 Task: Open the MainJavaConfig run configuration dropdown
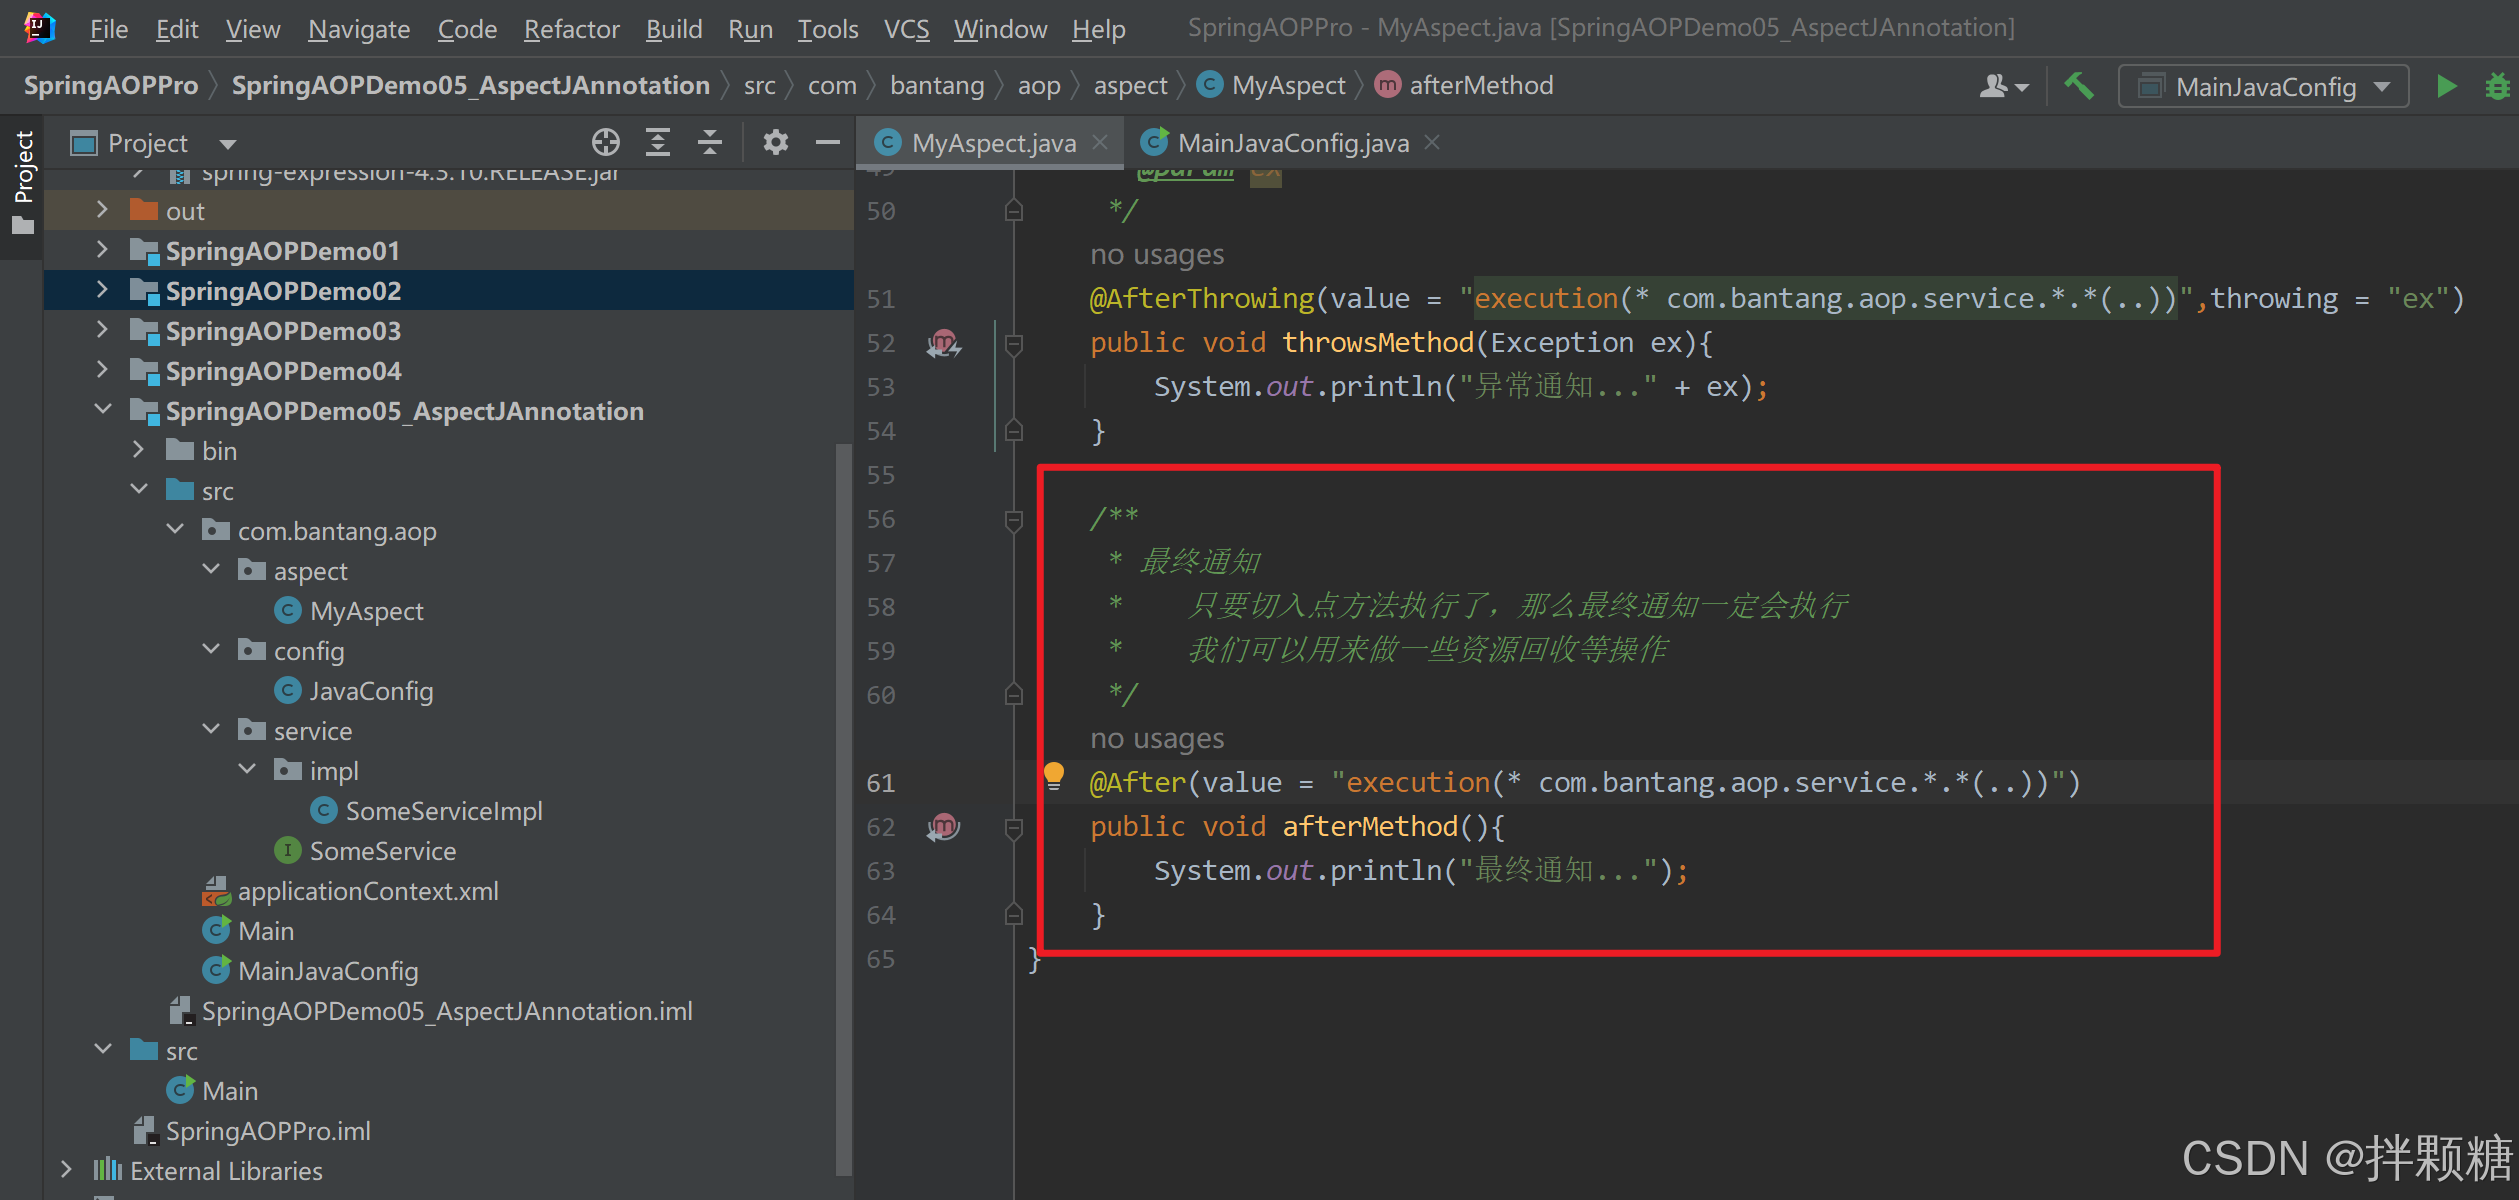click(x=2264, y=87)
